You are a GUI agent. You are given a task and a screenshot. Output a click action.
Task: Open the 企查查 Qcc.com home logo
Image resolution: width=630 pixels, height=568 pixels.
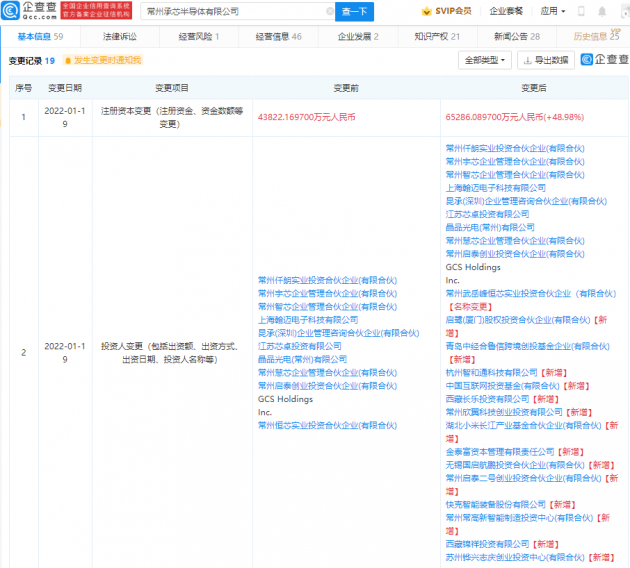[29, 10]
